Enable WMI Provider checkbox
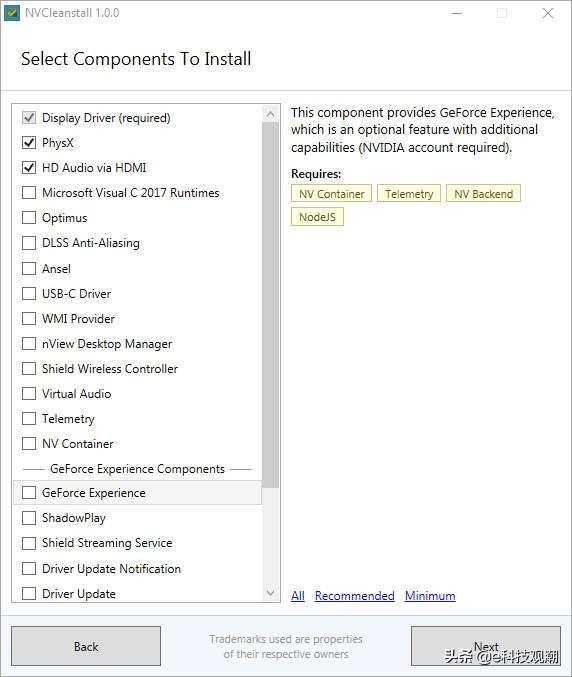This screenshot has width=572, height=677. point(29,319)
